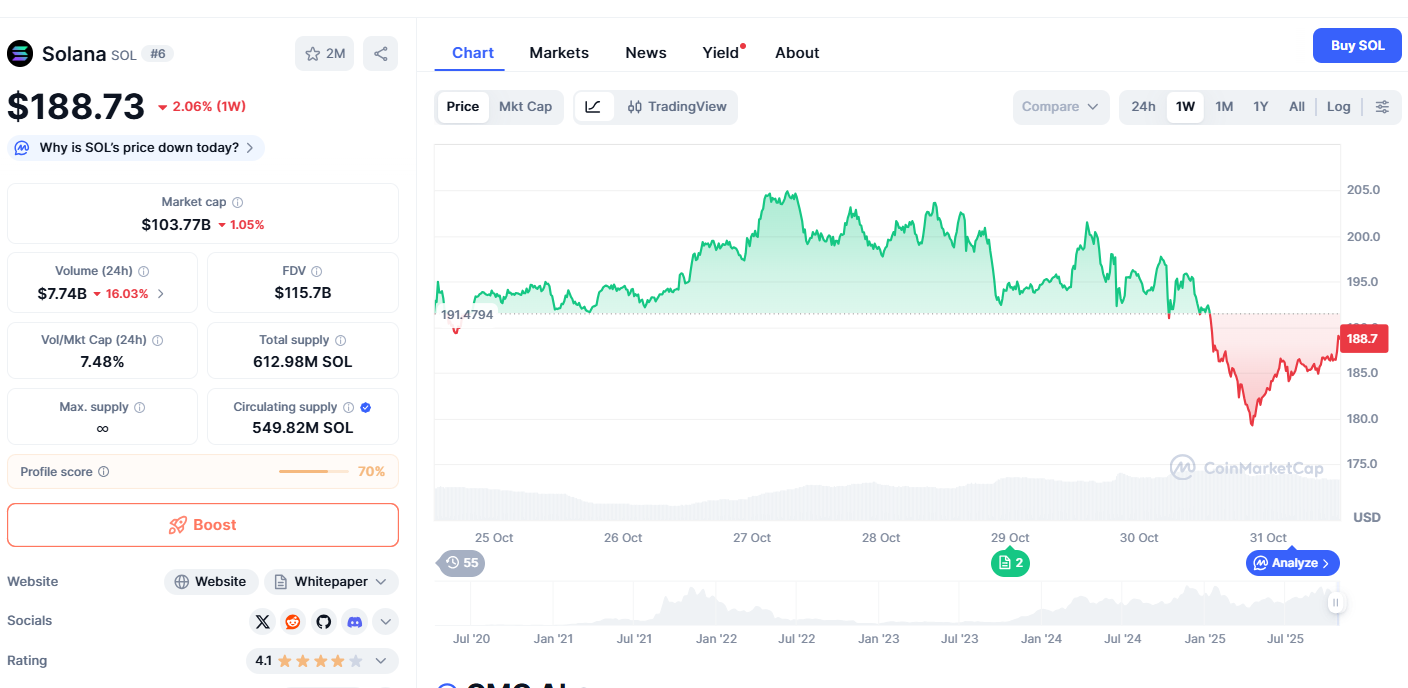Click the info icon next to Market cap
The height and width of the screenshot is (688, 1408).
pos(237,202)
